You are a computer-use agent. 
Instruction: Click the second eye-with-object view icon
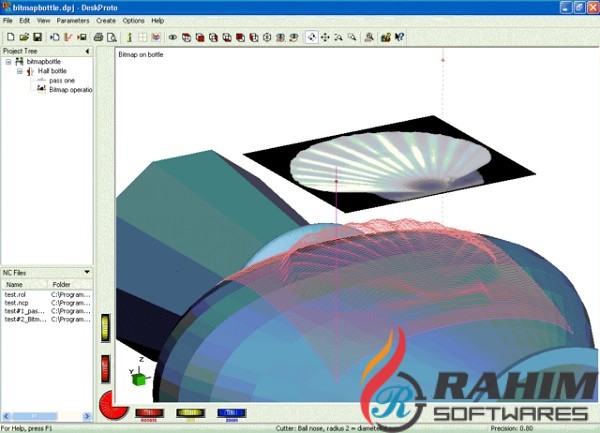(294, 37)
